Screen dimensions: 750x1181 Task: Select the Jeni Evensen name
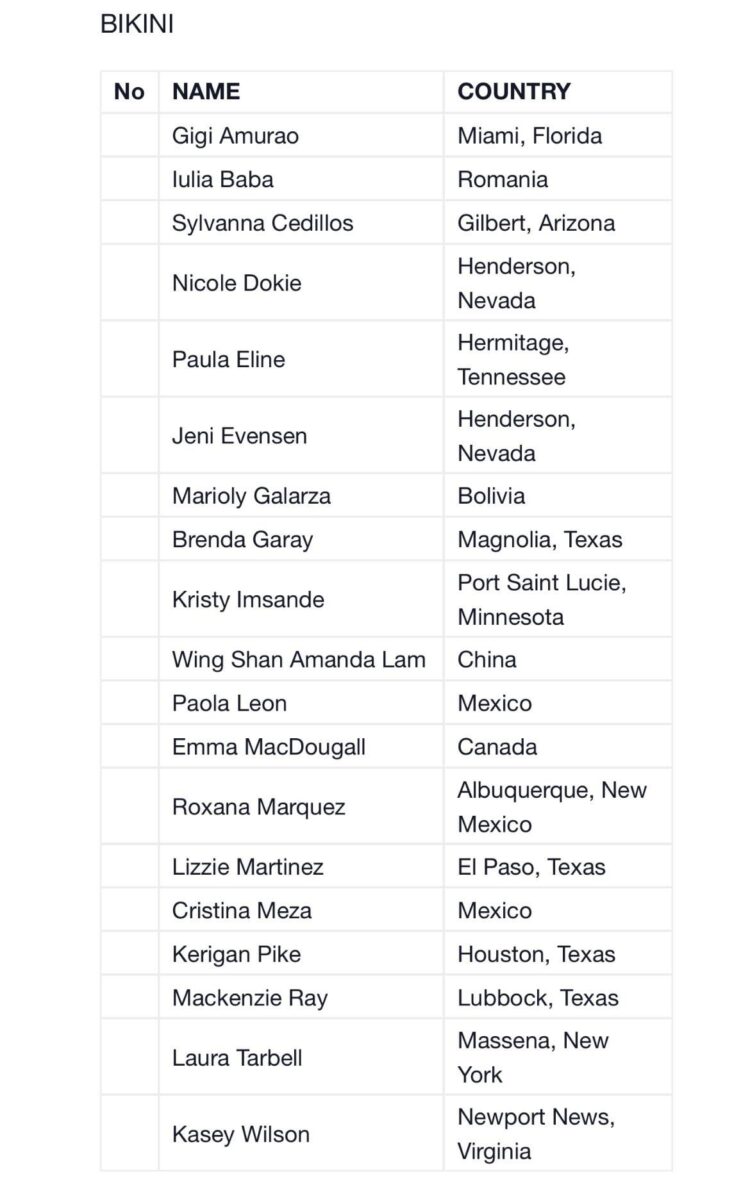[239, 436]
